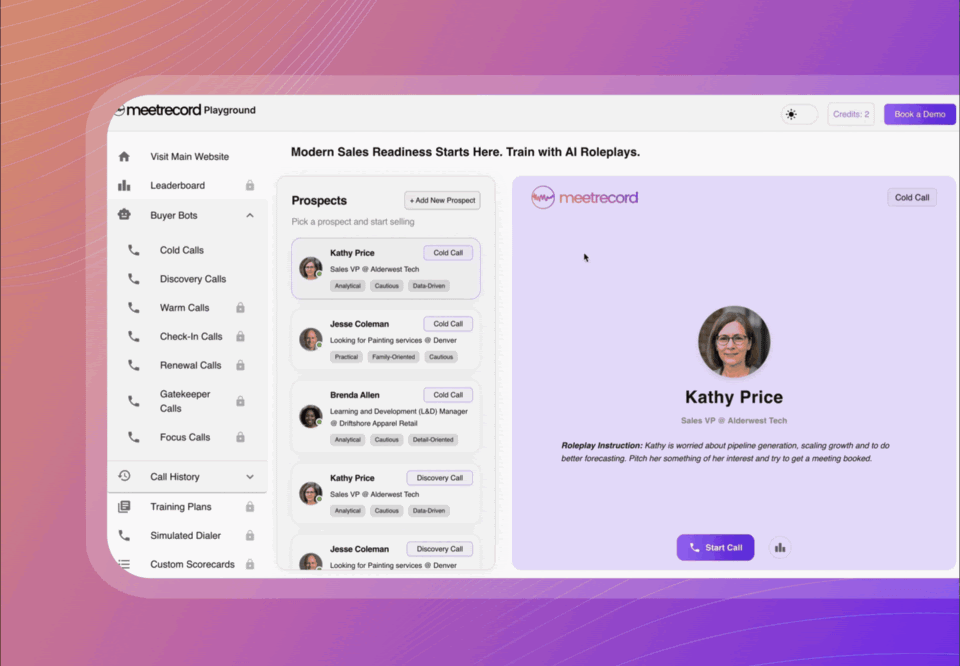Click Cold Call badge on Brenda Allen card
Image resolution: width=960 pixels, height=666 pixels.
(x=448, y=395)
